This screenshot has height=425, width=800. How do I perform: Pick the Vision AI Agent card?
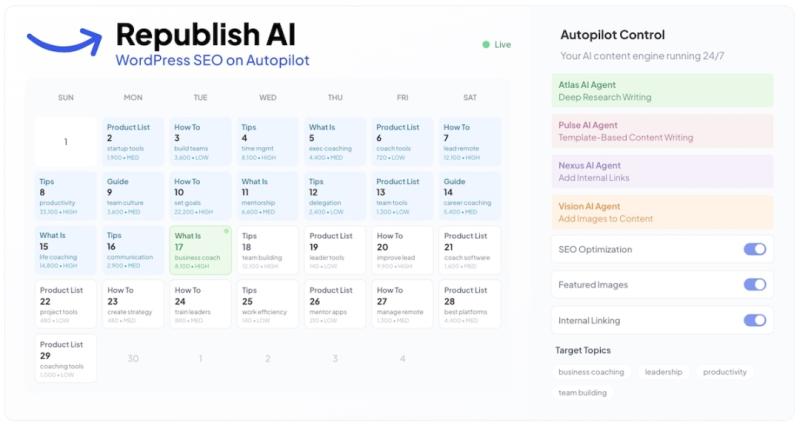(x=661, y=211)
